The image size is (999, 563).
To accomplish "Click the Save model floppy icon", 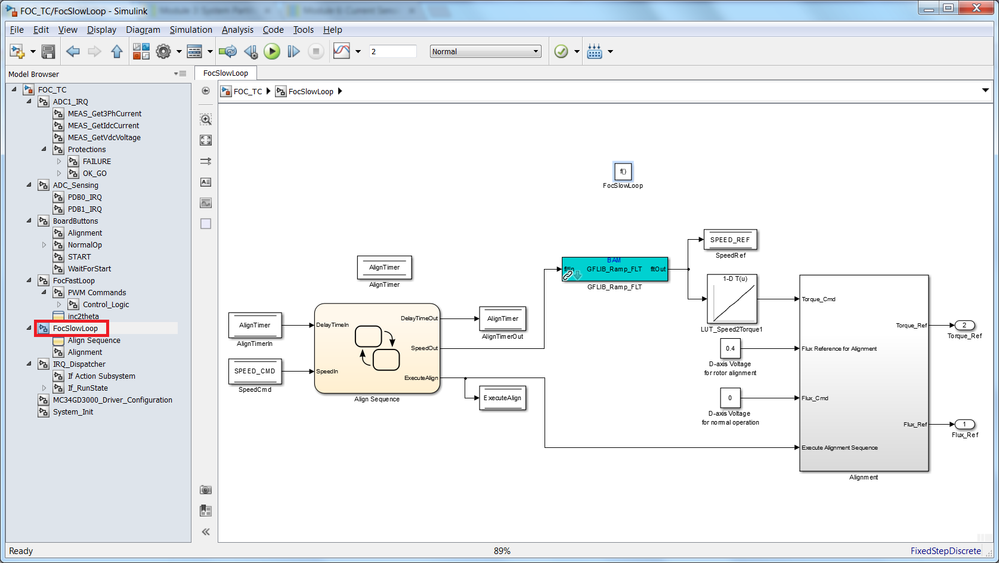I will coord(48,52).
